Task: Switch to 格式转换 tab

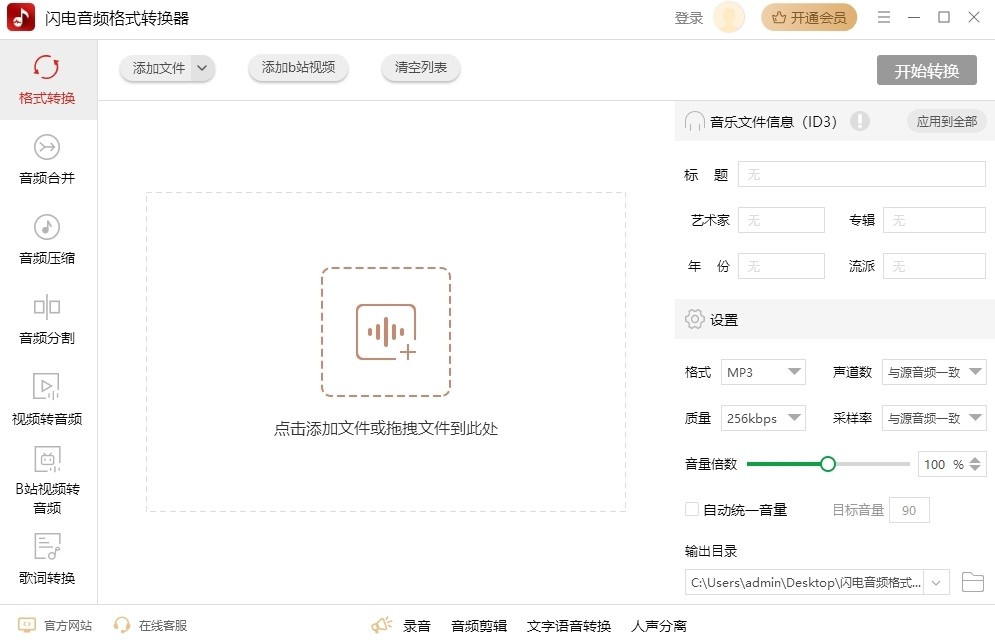Action: pos(46,79)
